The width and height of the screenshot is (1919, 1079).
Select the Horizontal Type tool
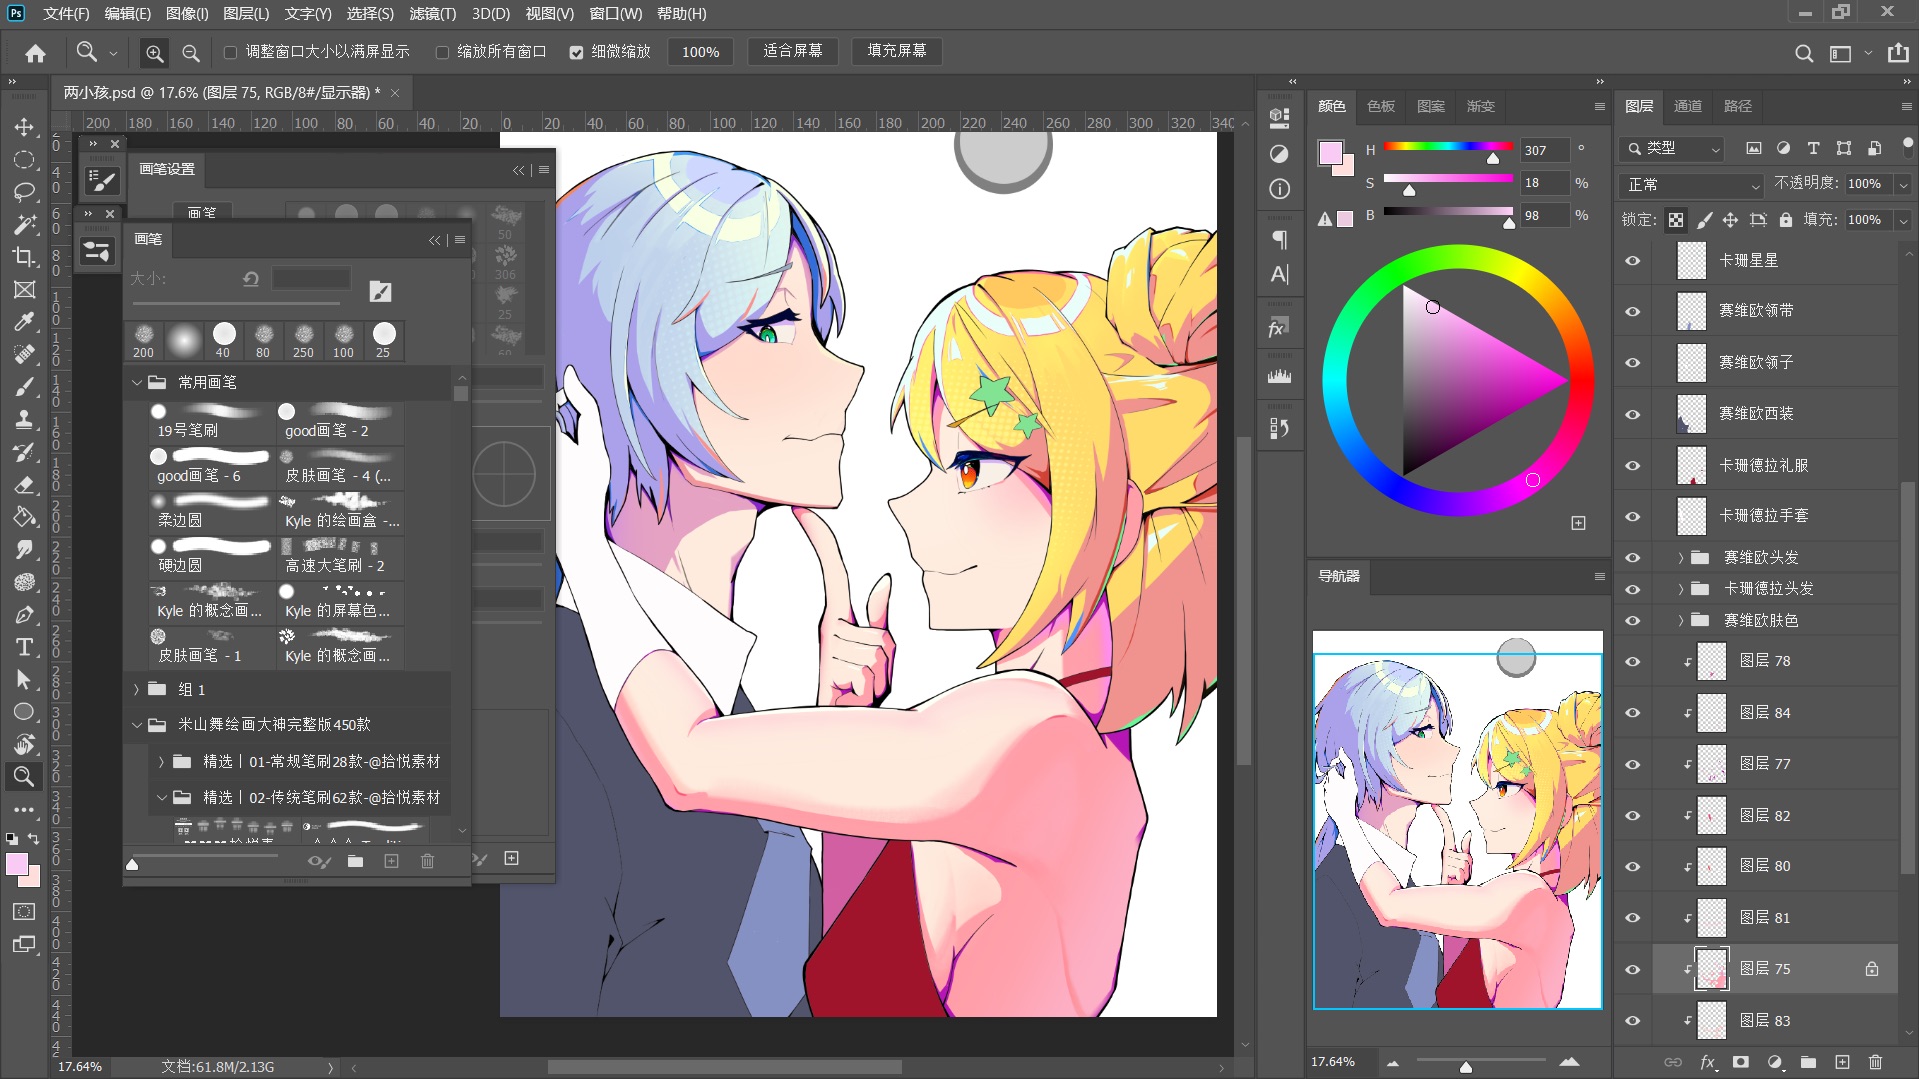[x=25, y=647]
